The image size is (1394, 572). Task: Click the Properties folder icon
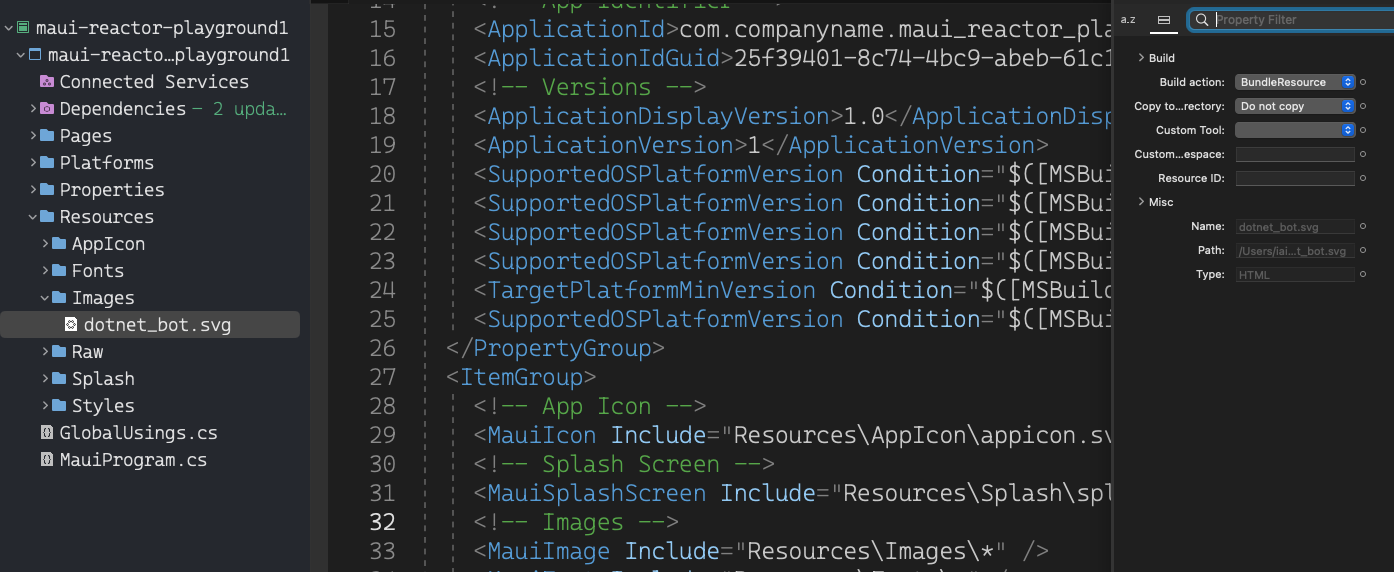pos(47,190)
